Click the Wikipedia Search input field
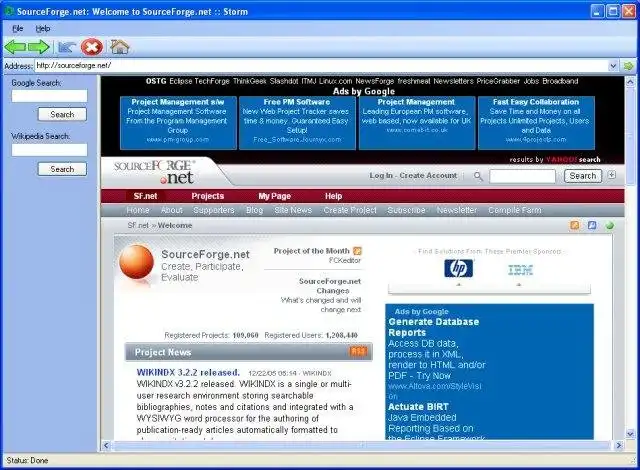640x470 pixels. 49,150
